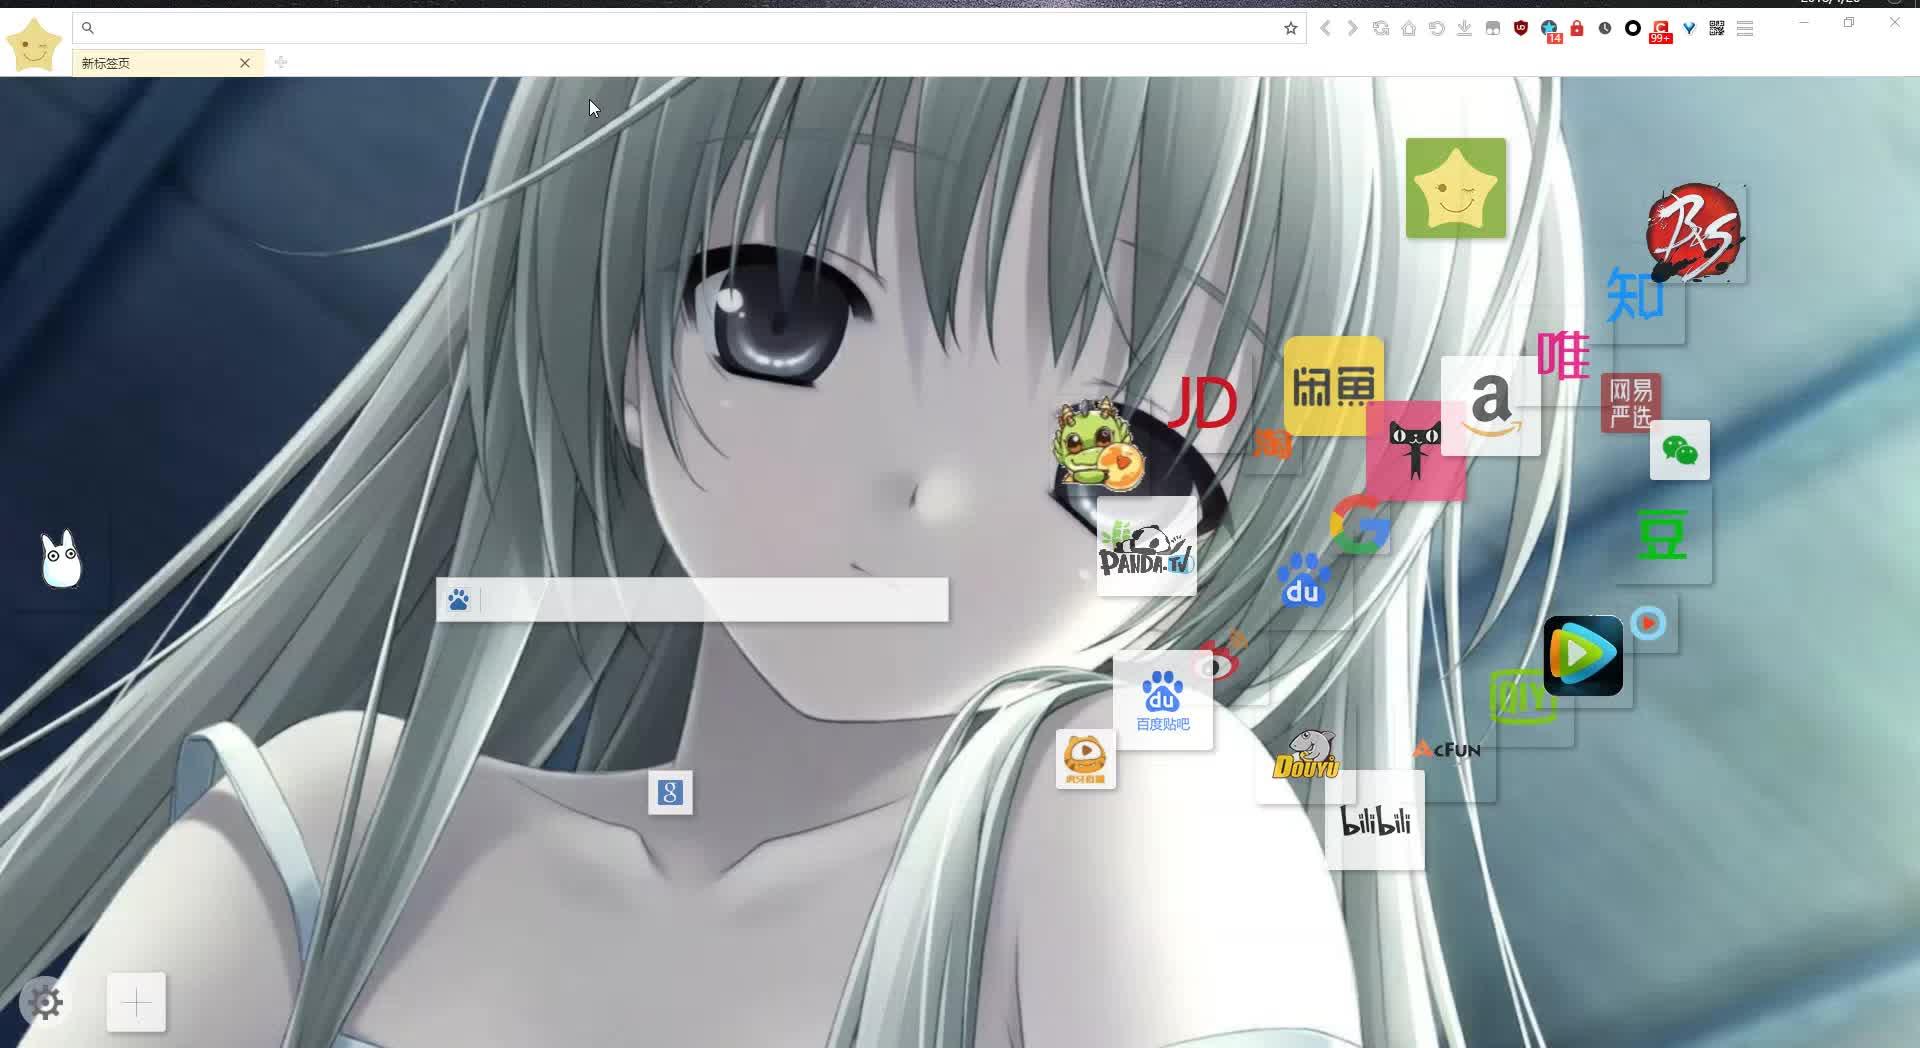Click the red padlock extension icon
Viewport: 1920px width, 1048px height.
(1577, 28)
